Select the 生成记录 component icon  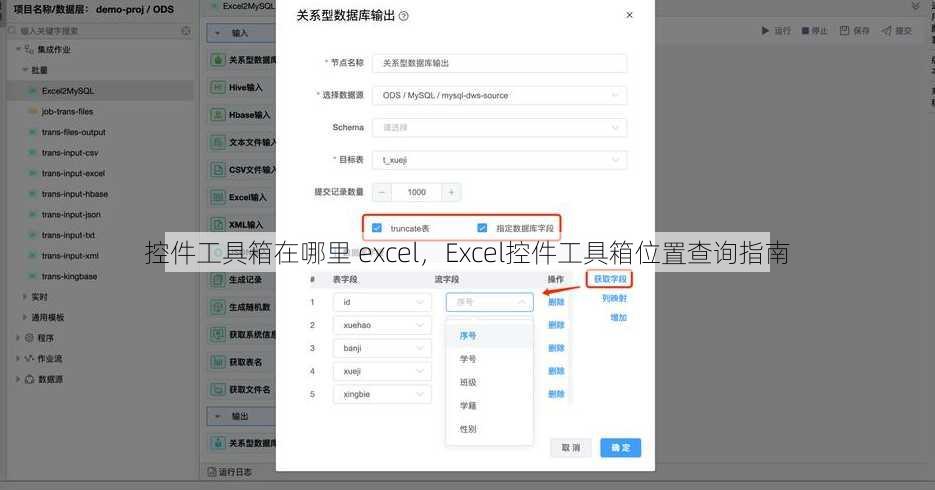pos(217,279)
